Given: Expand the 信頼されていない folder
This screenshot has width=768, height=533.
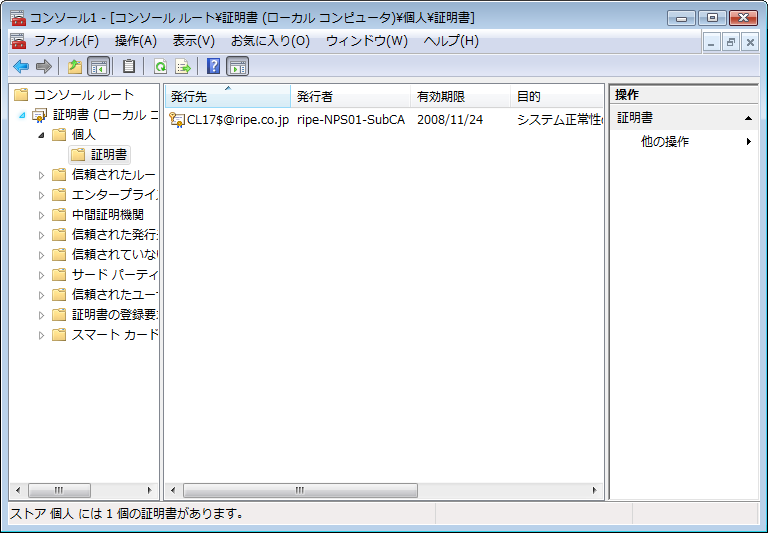Looking at the screenshot, I should [42, 255].
